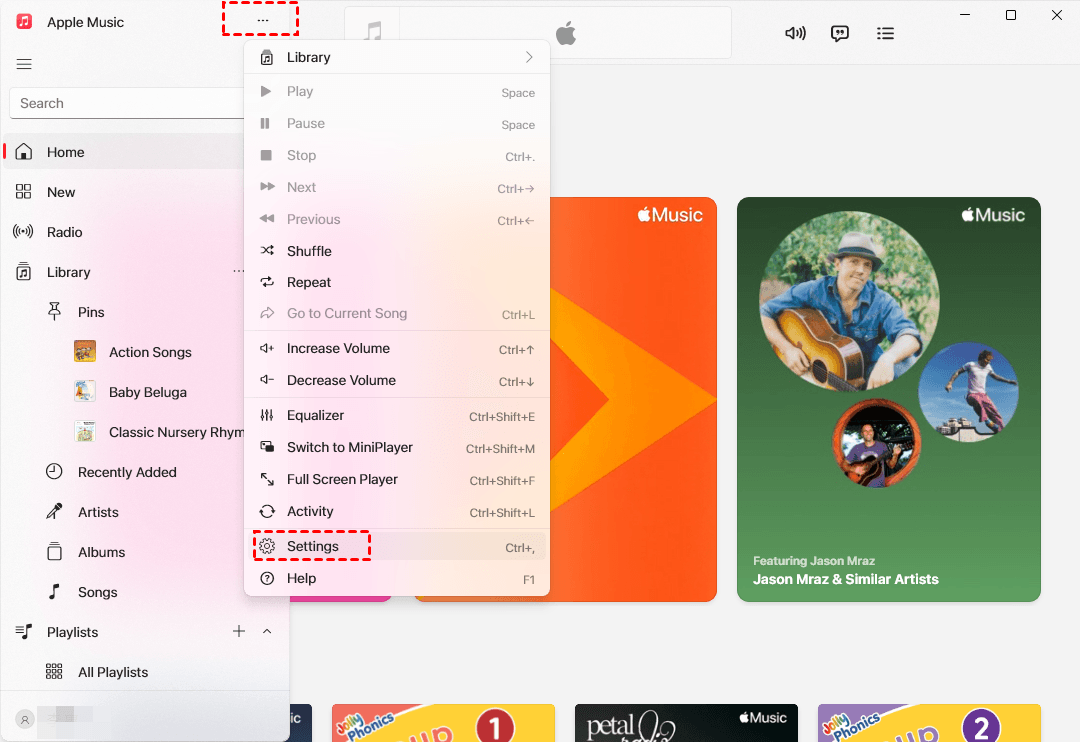Click Increase Volume menu item
This screenshot has width=1080, height=742.
pos(397,349)
